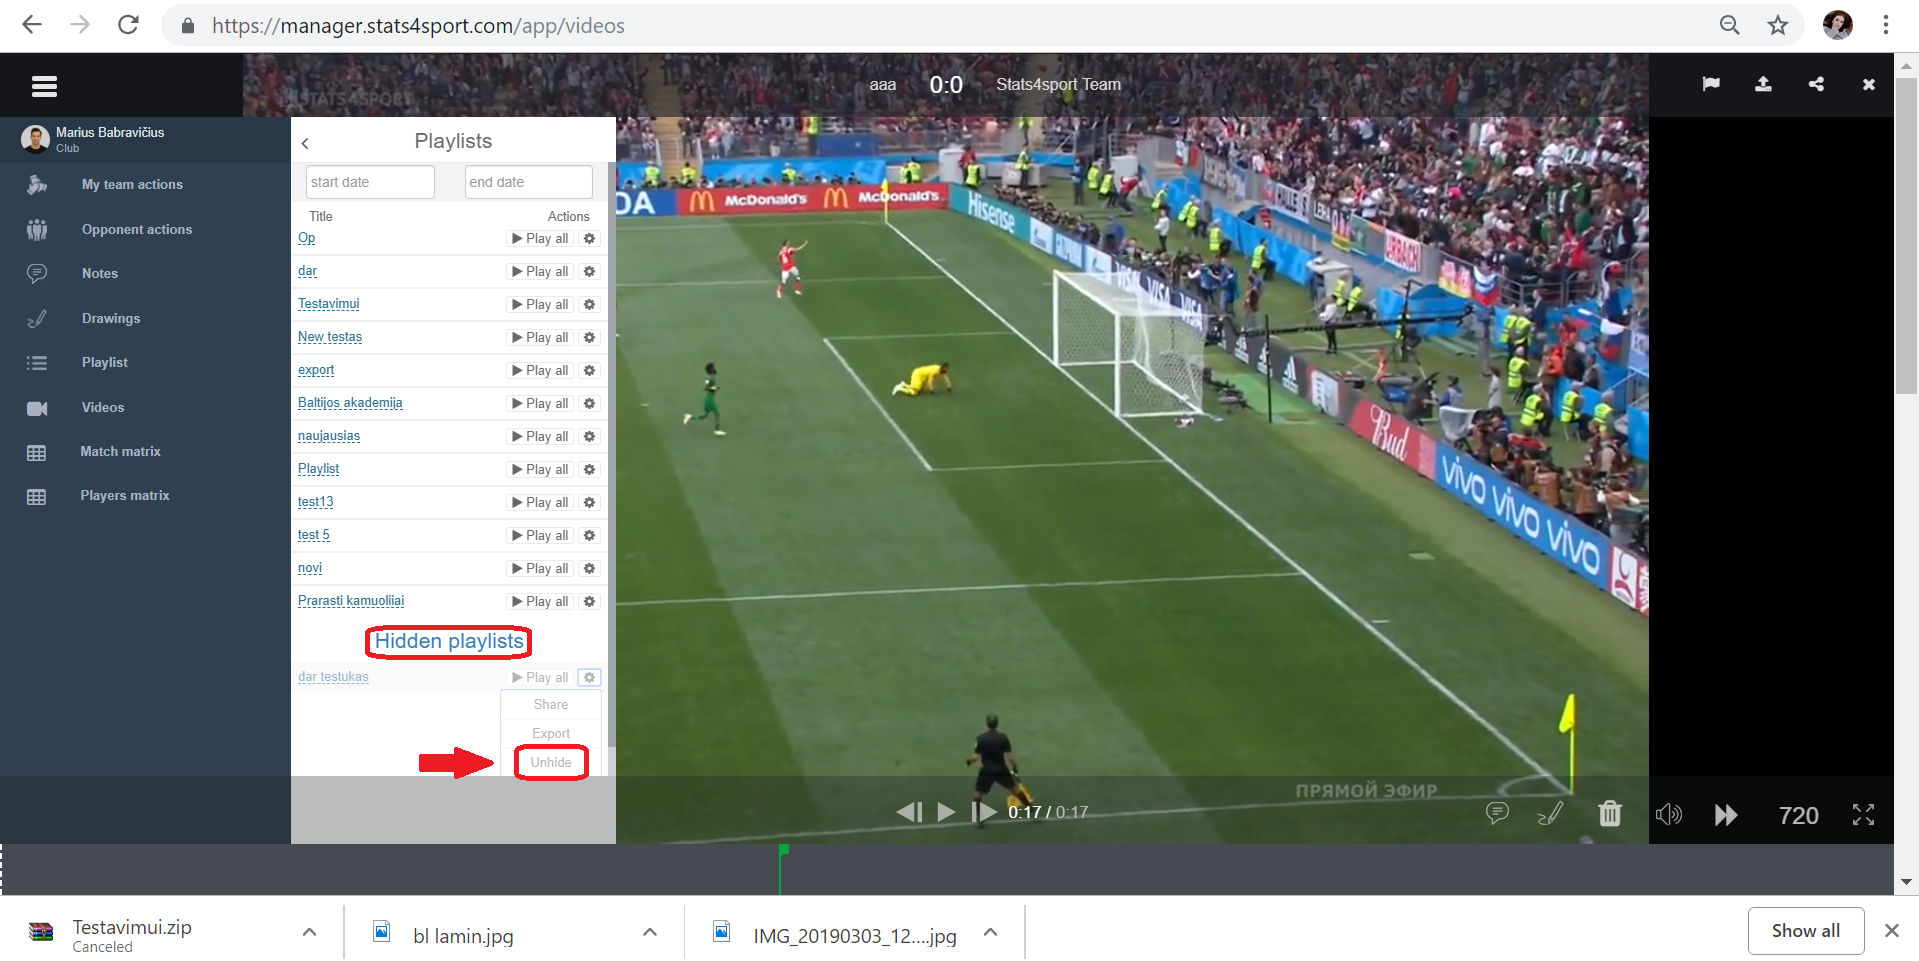Open the New testas playlist link
This screenshot has width=1919, height=961.
(330, 336)
